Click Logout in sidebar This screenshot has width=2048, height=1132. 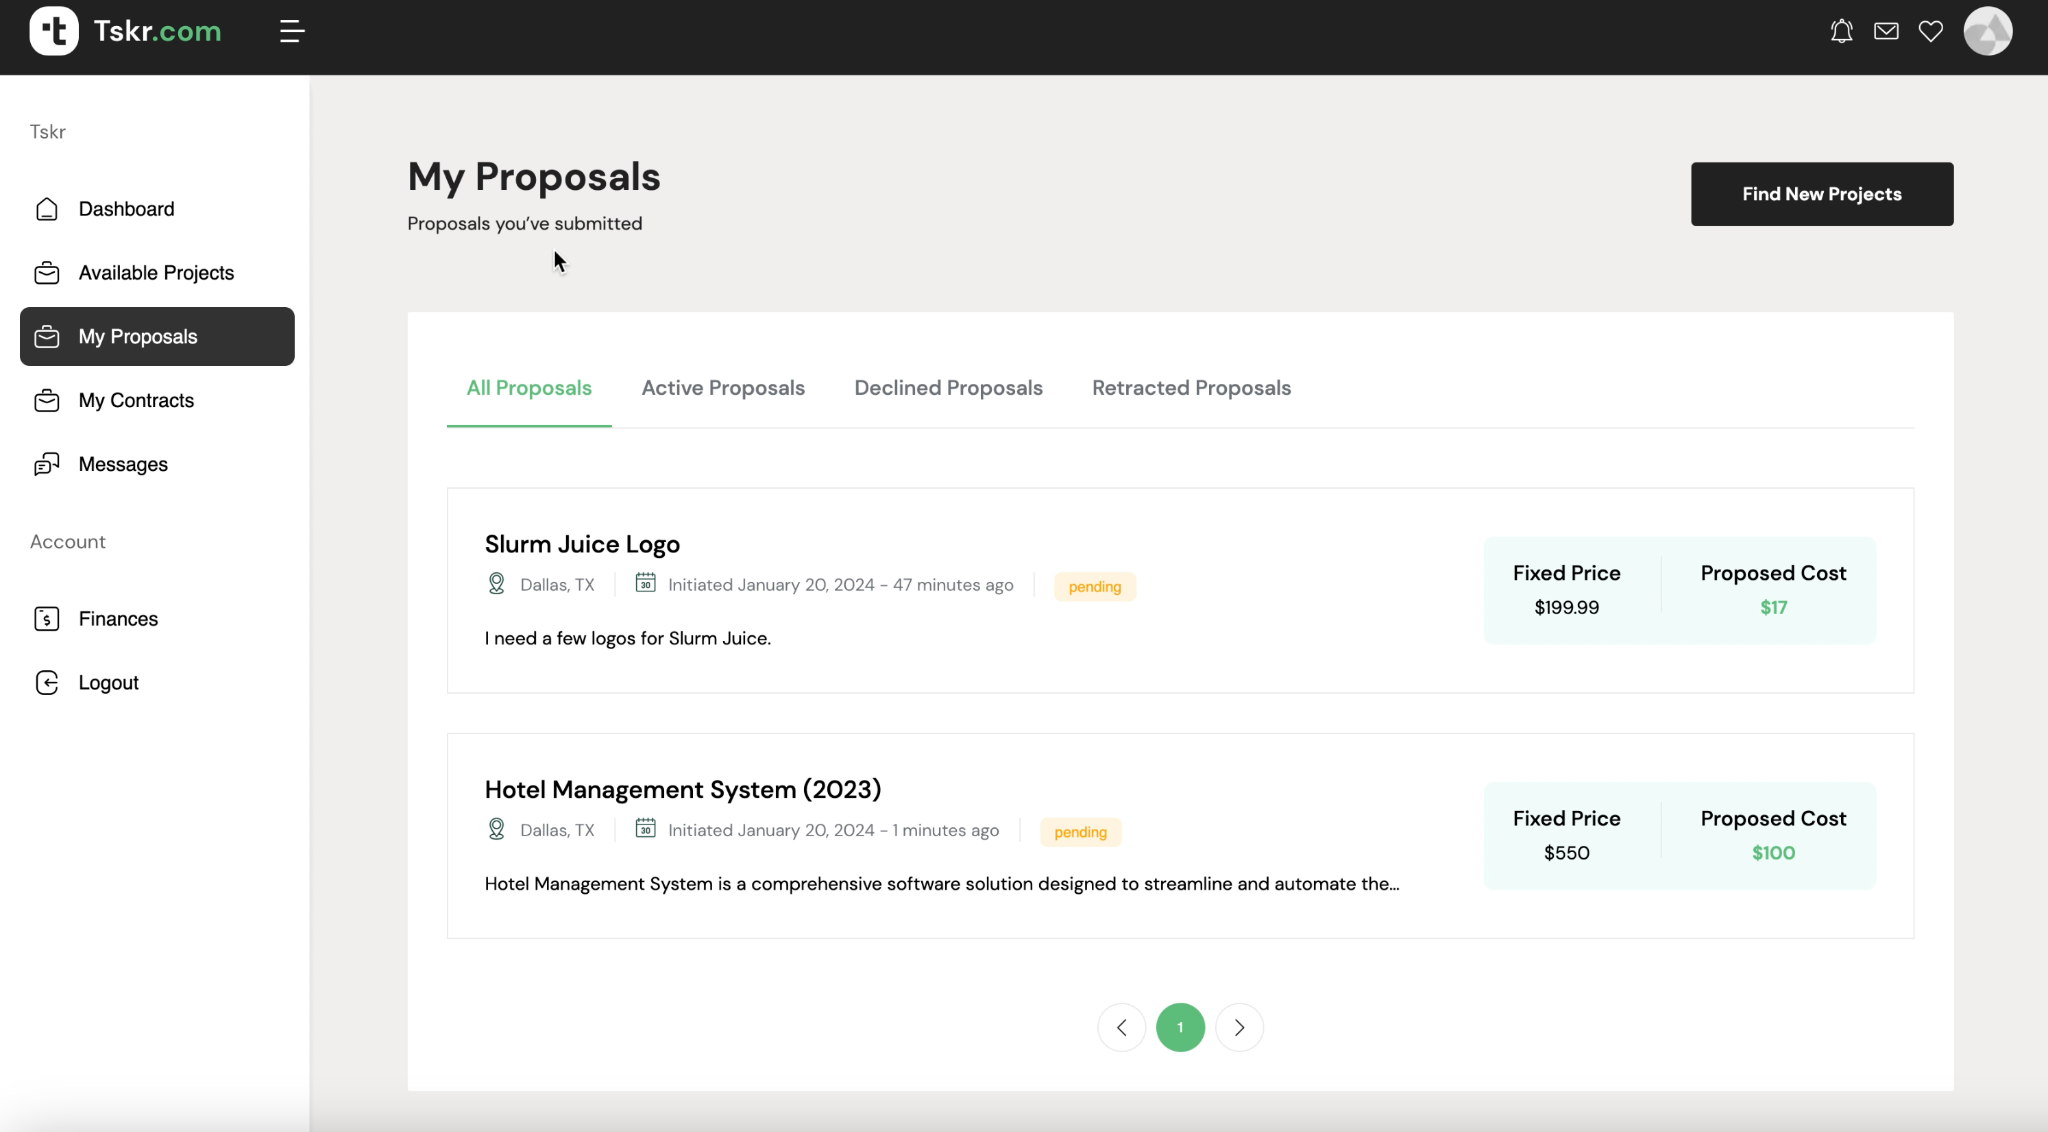click(x=108, y=683)
